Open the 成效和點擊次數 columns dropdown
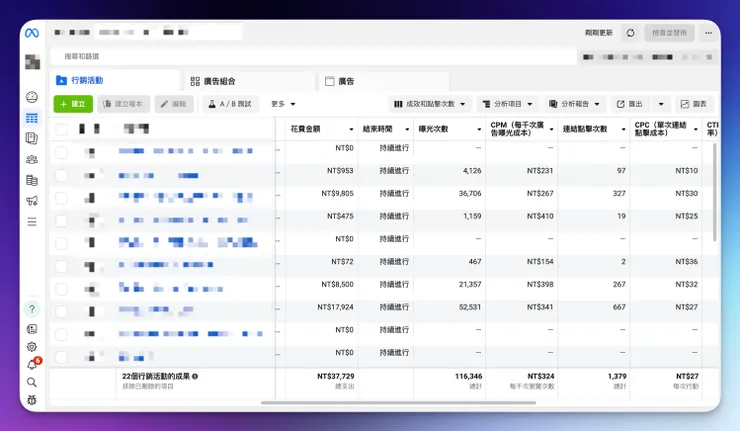The width and height of the screenshot is (740, 431). click(x=429, y=104)
